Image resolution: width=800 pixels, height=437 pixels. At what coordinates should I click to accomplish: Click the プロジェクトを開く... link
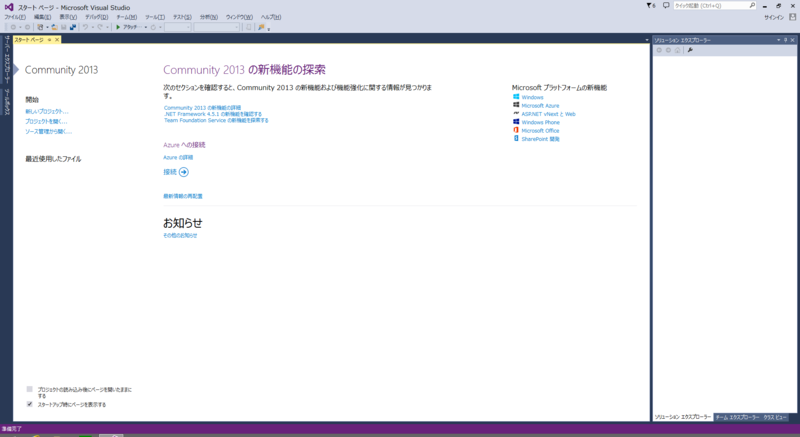point(46,121)
